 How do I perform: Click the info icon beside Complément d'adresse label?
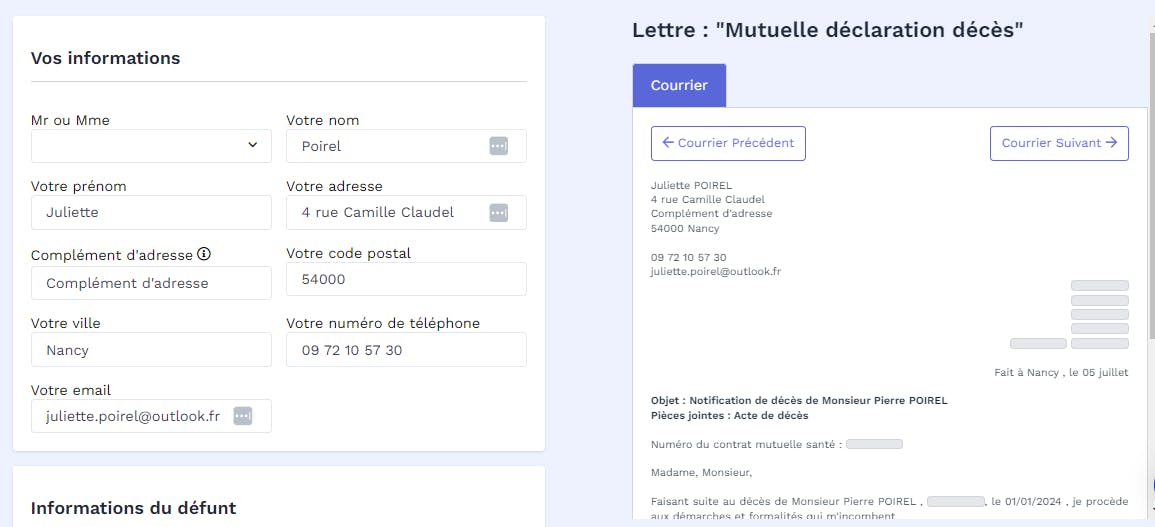[x=203, y=254]
